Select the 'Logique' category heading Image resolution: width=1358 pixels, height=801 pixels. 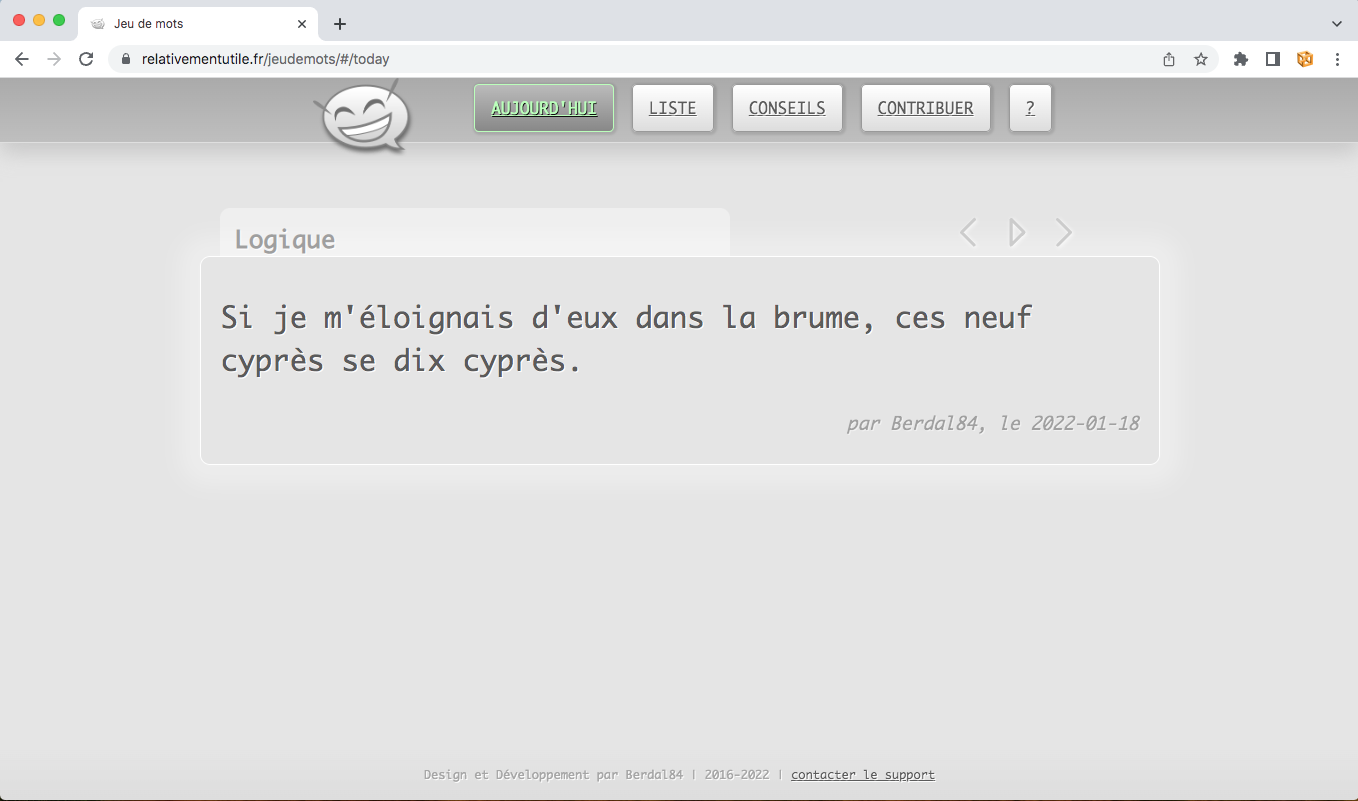pos(285,239)
